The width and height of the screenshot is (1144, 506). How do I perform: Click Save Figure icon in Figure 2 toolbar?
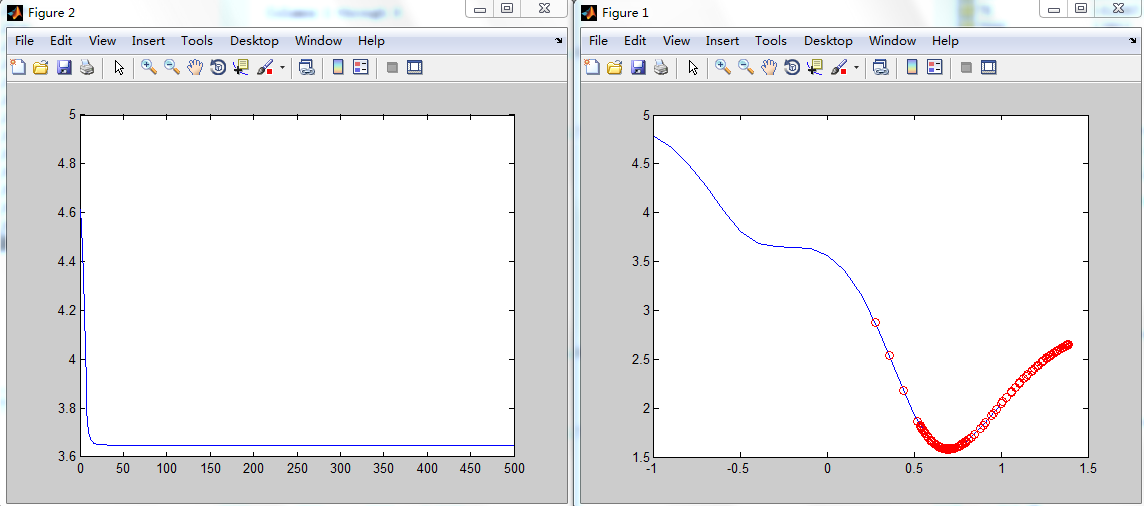[x=63, y=68]
